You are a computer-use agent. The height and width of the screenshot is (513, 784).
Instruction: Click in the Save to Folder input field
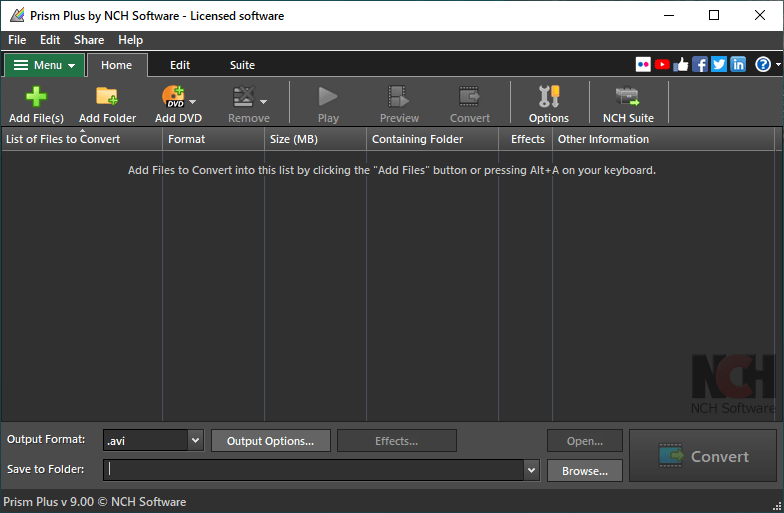[x=314, y=470]
